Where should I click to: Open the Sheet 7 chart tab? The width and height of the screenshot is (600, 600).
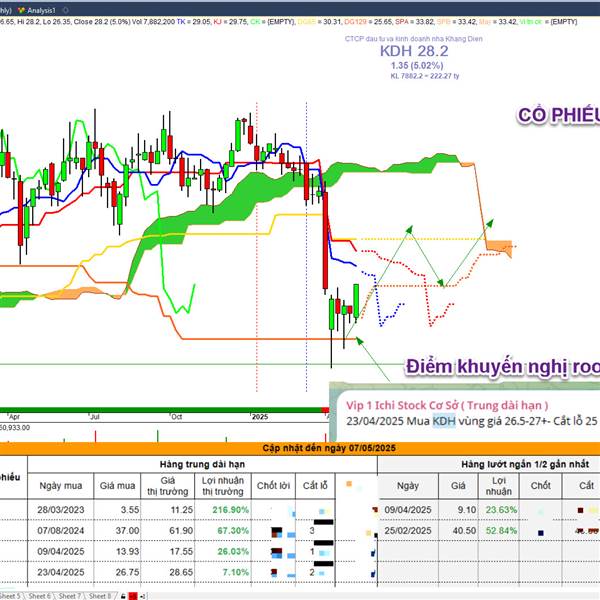(x=69, y=596)
